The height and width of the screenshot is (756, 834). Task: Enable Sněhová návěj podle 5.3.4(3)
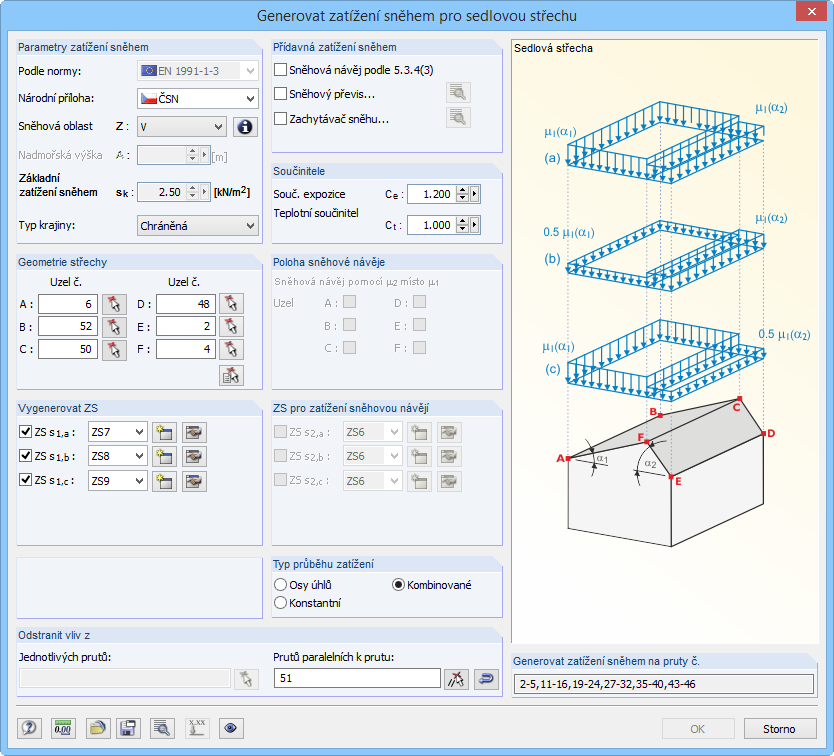[x=280, y=70]
